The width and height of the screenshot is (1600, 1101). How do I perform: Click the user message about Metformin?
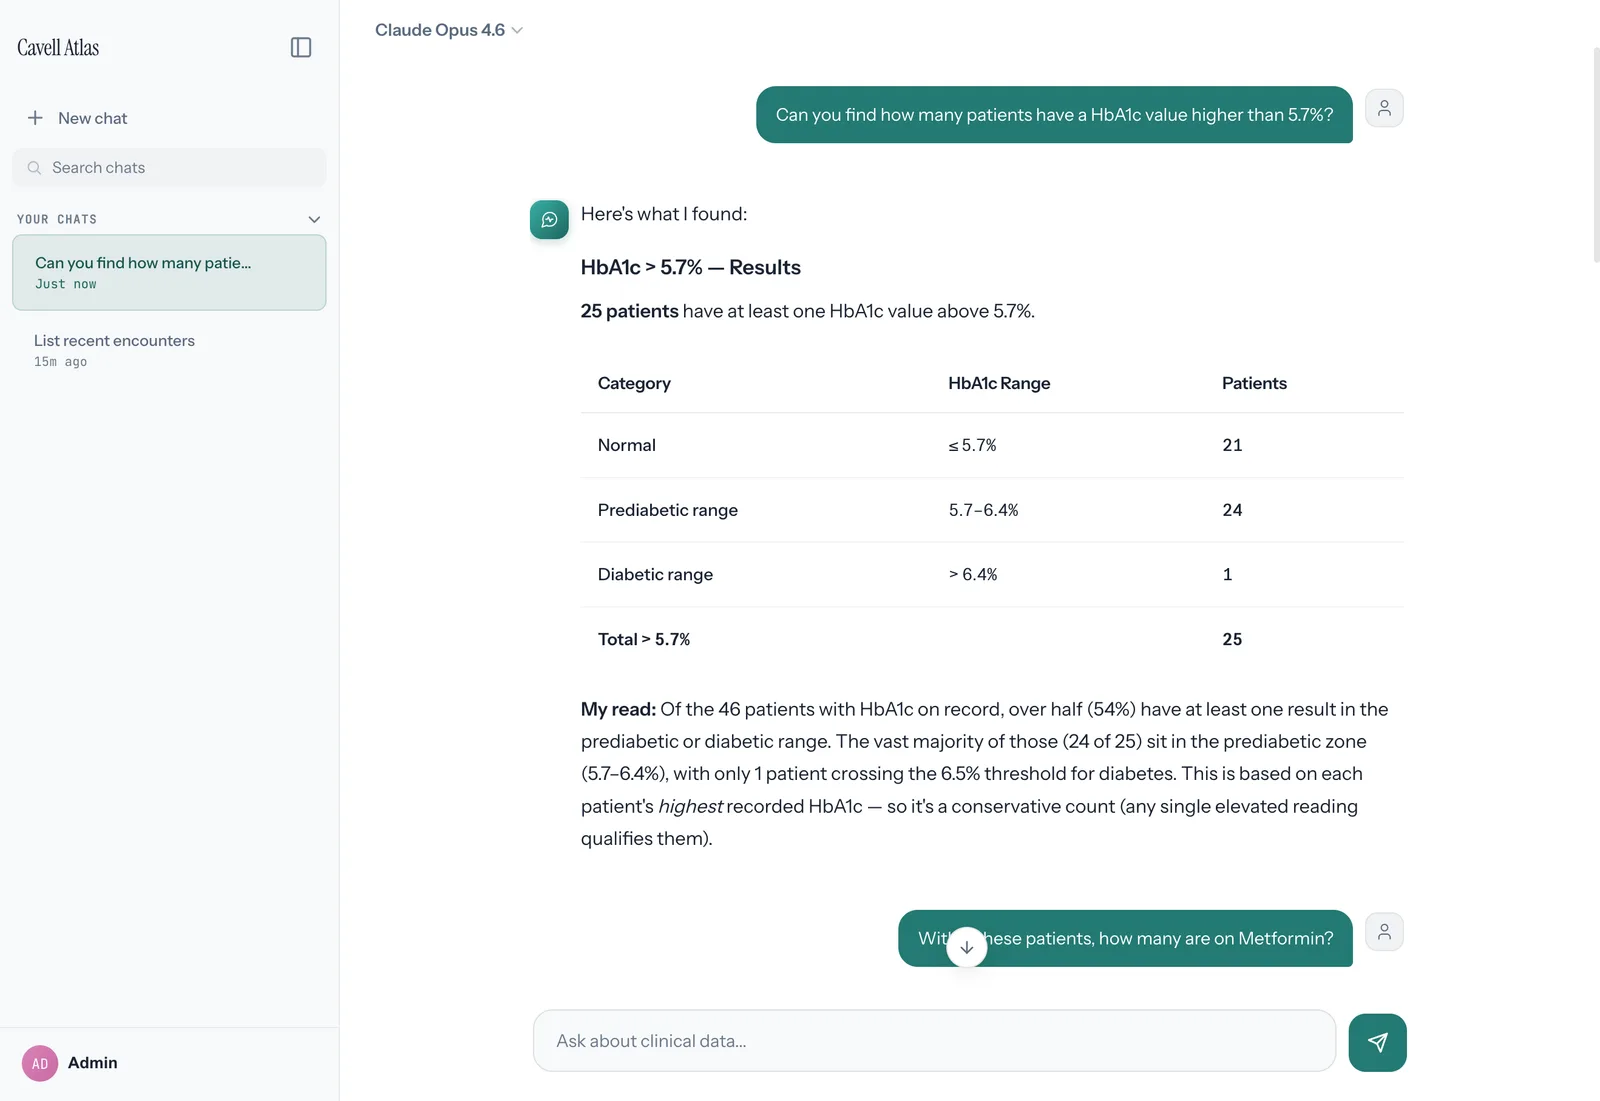click(1125, 938)
